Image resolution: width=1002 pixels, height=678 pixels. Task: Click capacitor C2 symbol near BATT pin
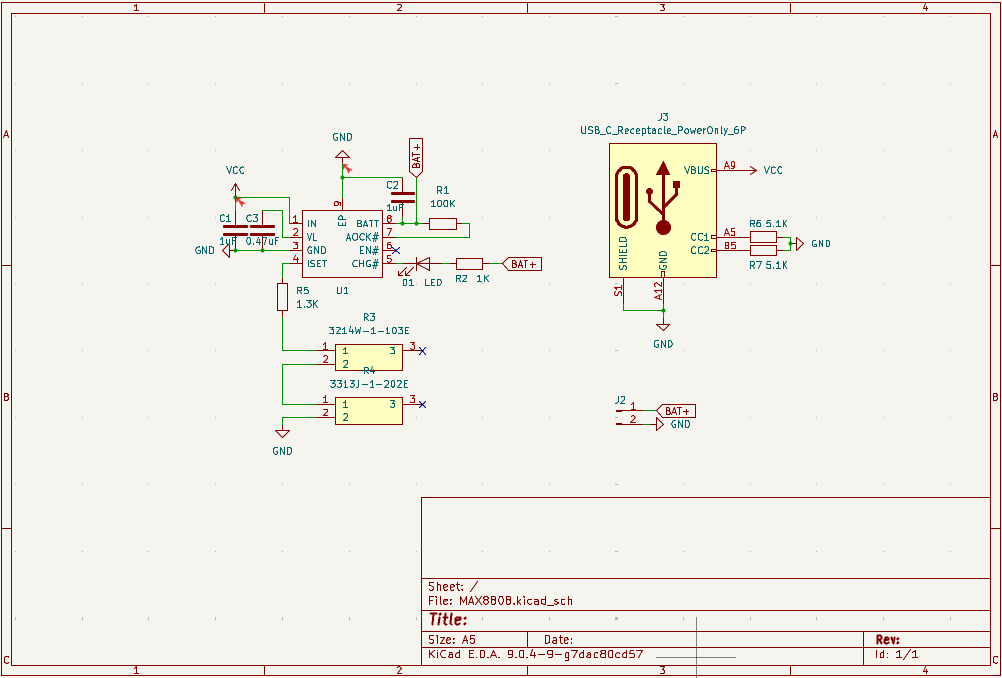point(402,197)
